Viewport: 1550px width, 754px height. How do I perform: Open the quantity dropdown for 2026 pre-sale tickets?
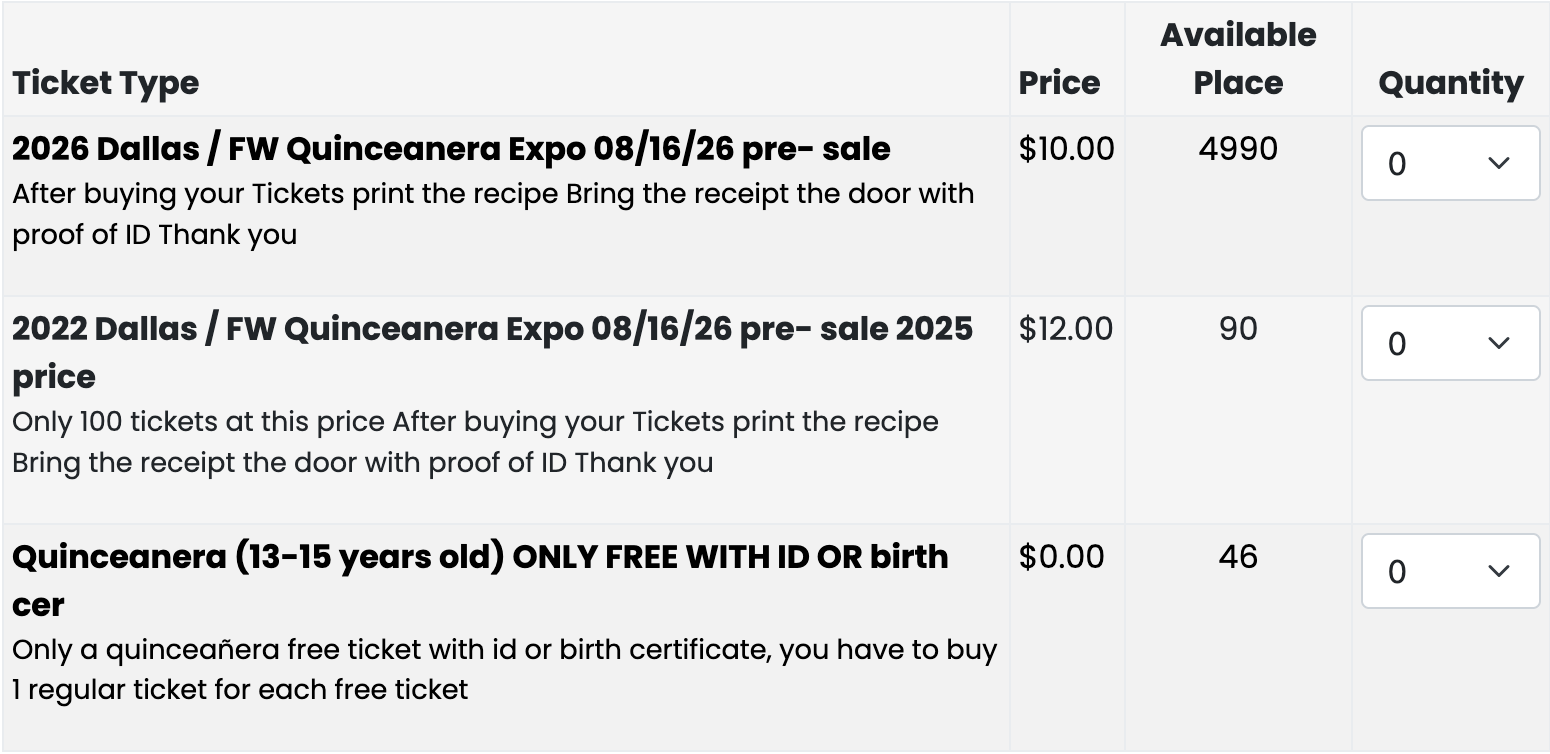(x=1449, y=163)
